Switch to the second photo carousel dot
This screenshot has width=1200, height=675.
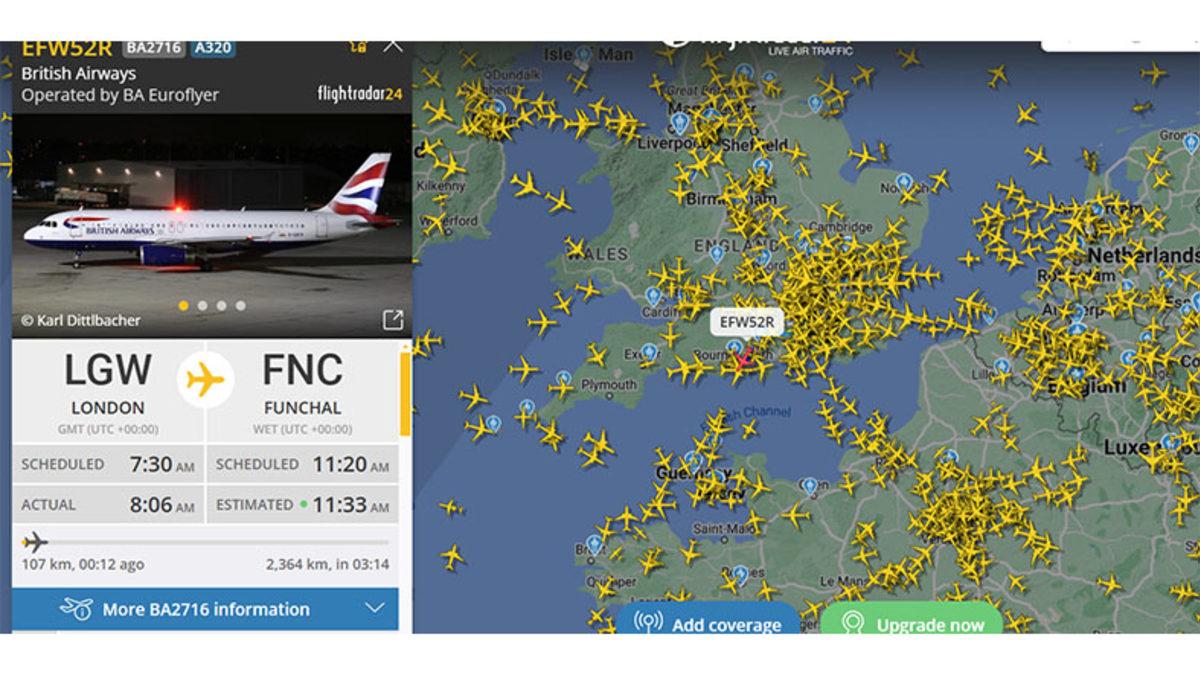[x=202, y=305]
